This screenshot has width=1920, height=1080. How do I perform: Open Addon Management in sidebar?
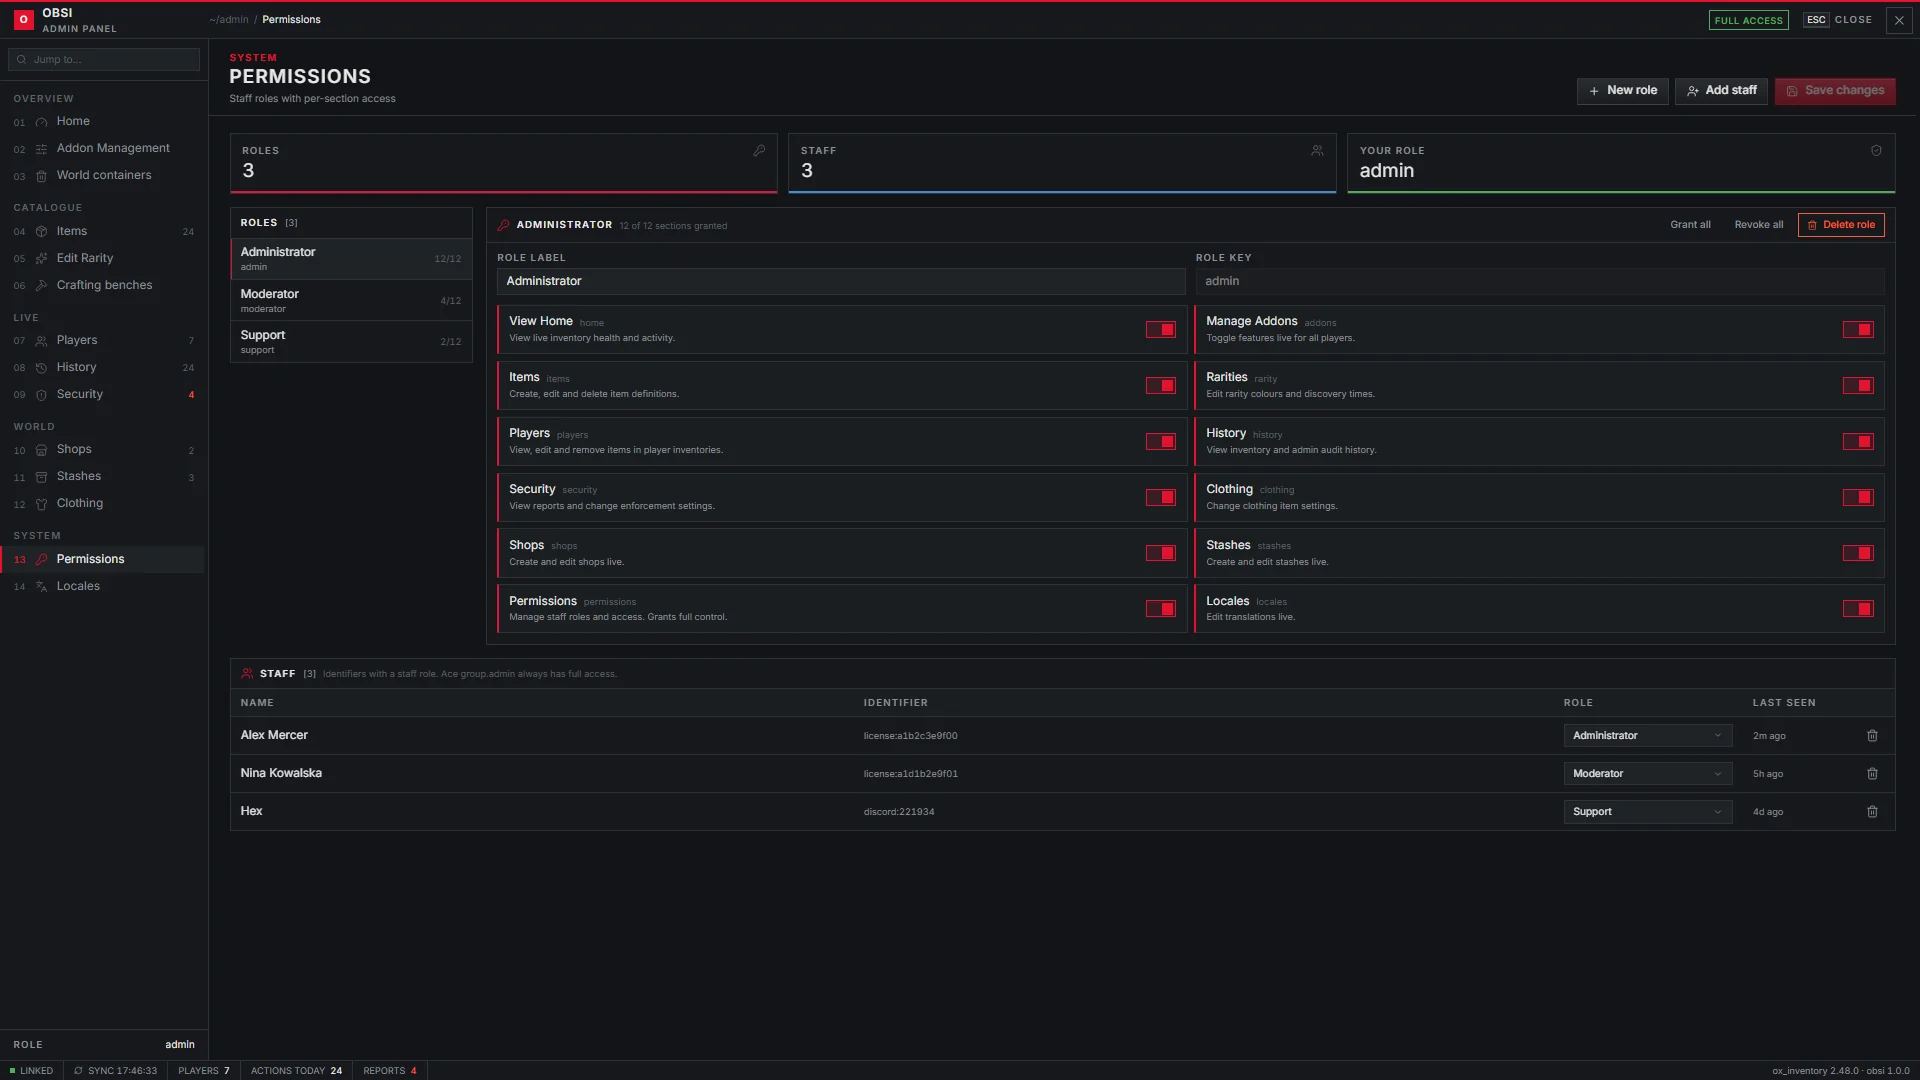[104, 149]
